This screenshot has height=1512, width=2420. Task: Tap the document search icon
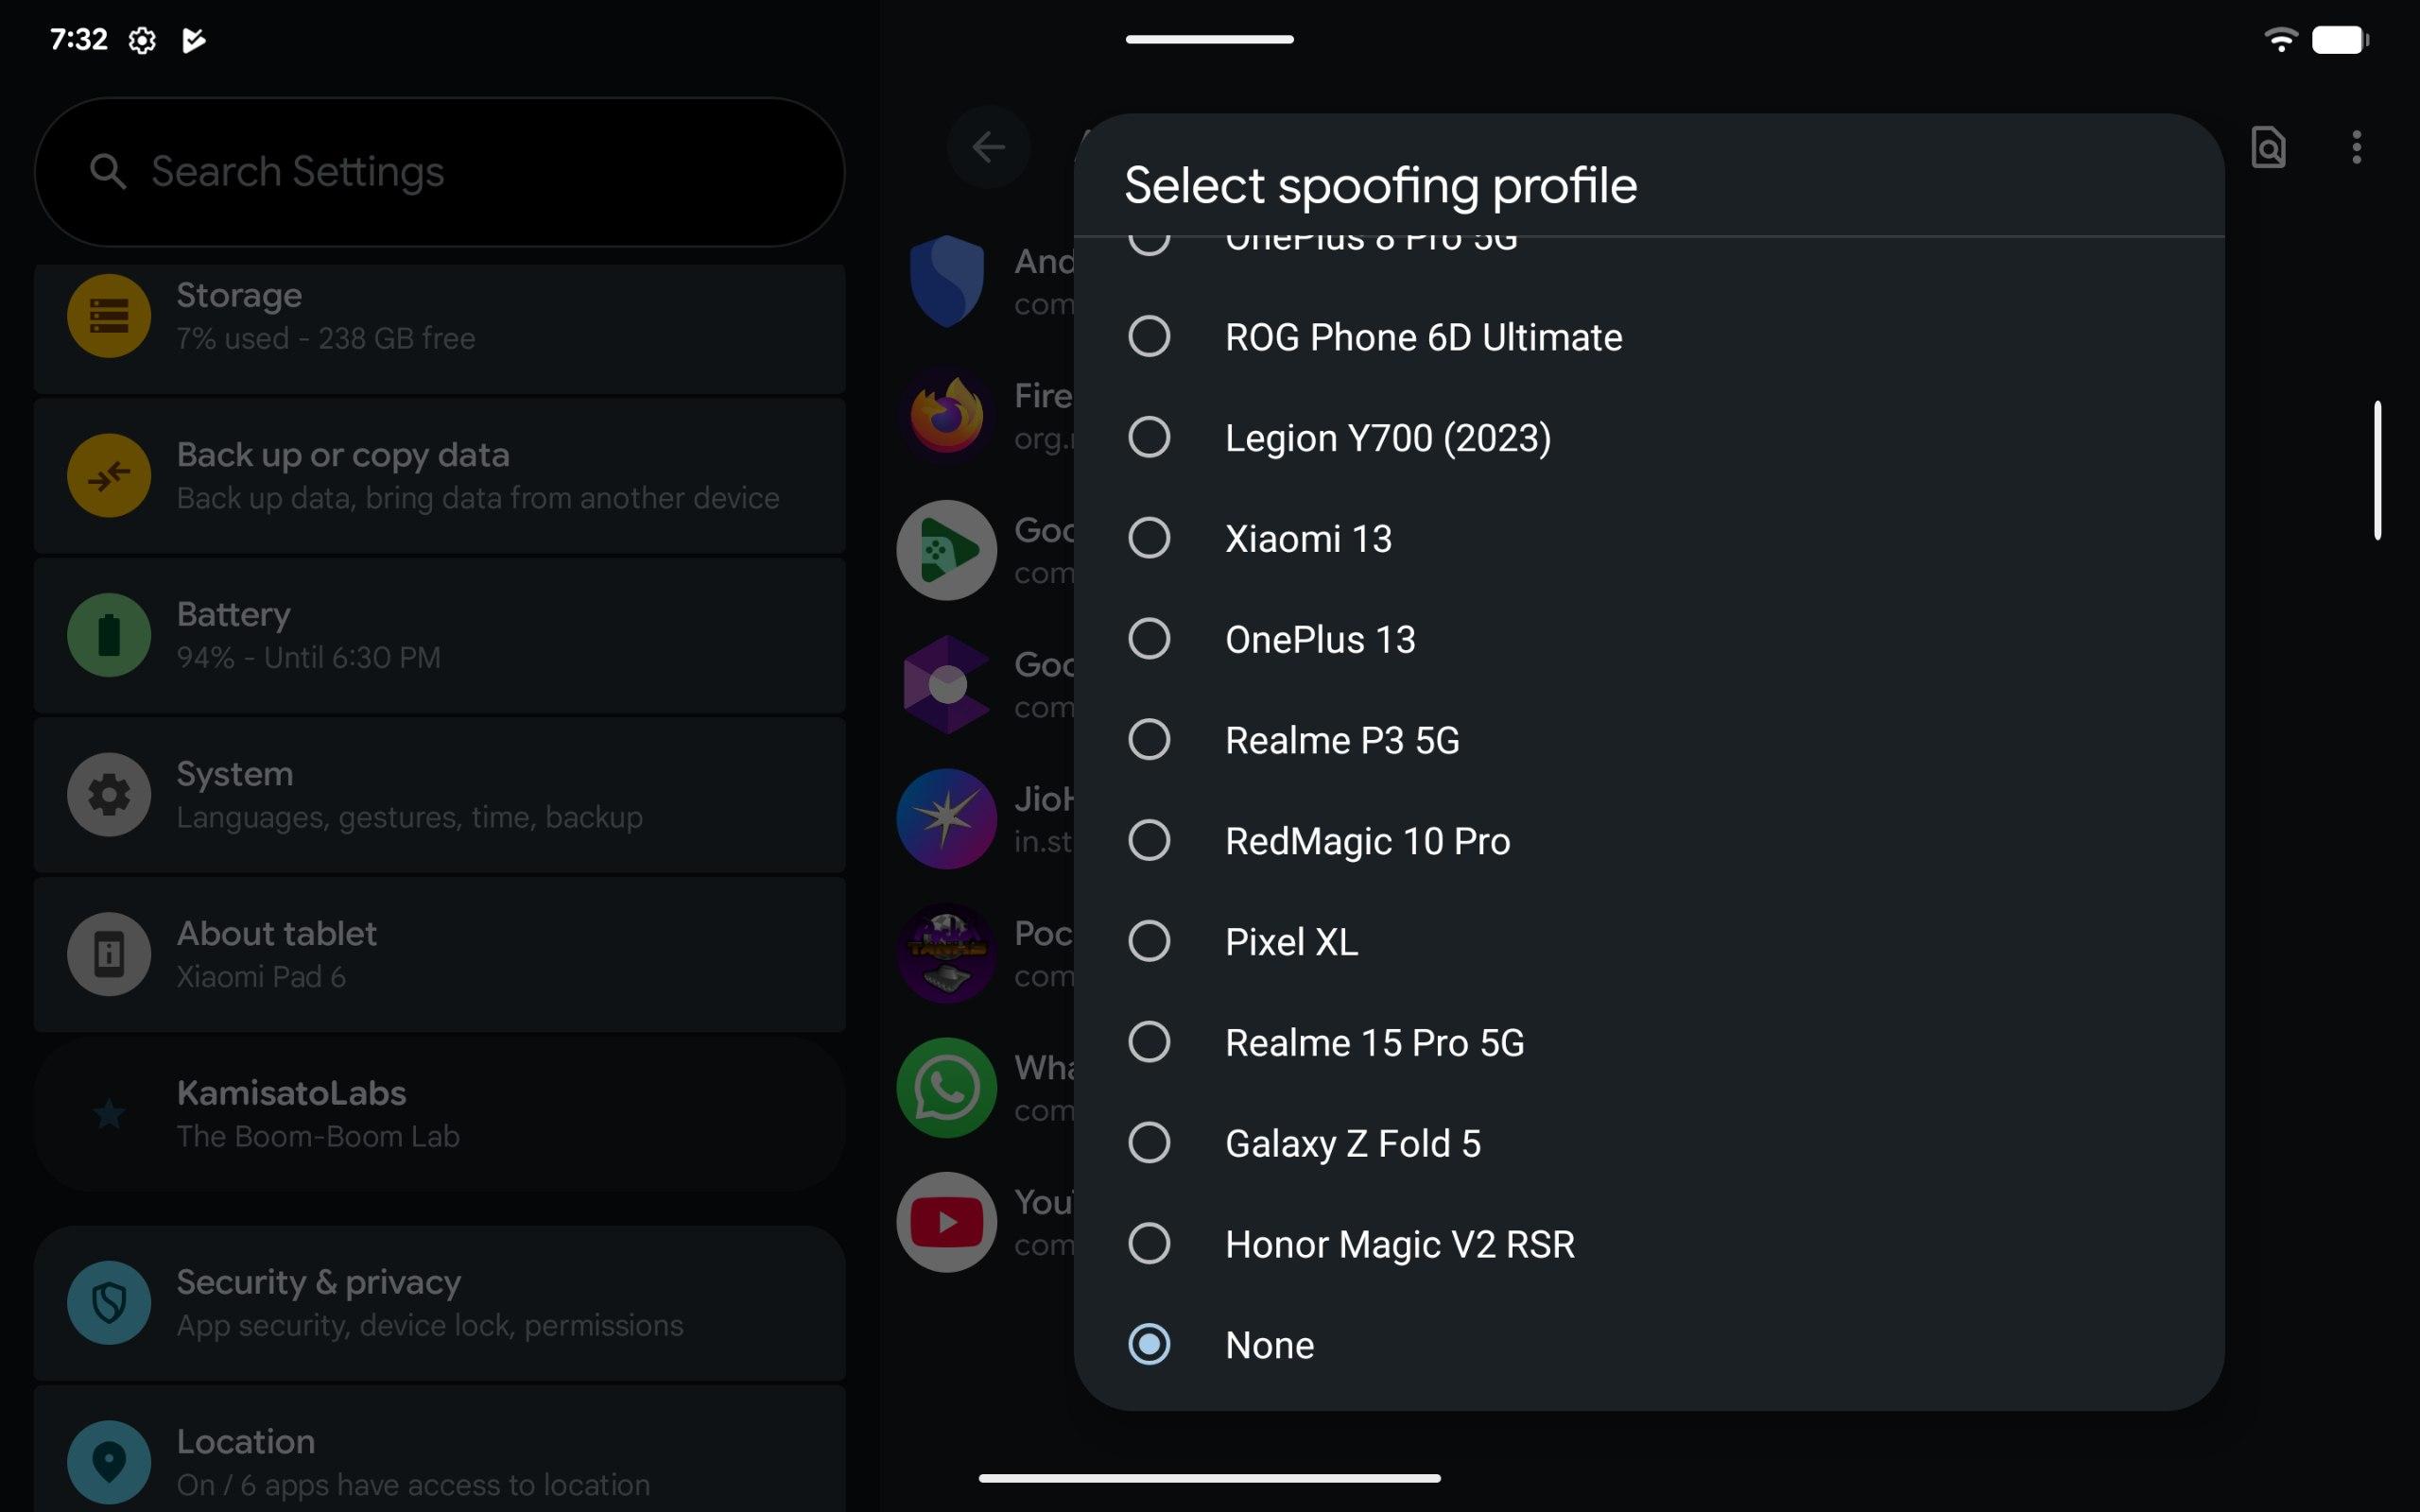(2268, 148)
